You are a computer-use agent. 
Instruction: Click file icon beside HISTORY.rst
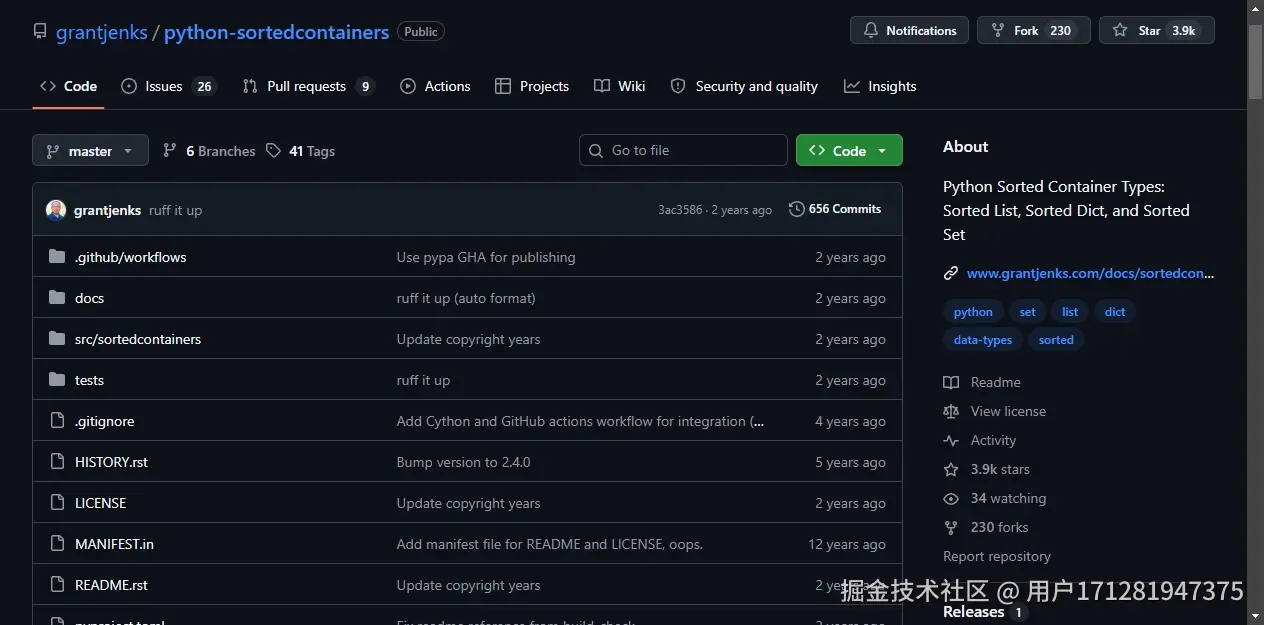pos(57,462)
